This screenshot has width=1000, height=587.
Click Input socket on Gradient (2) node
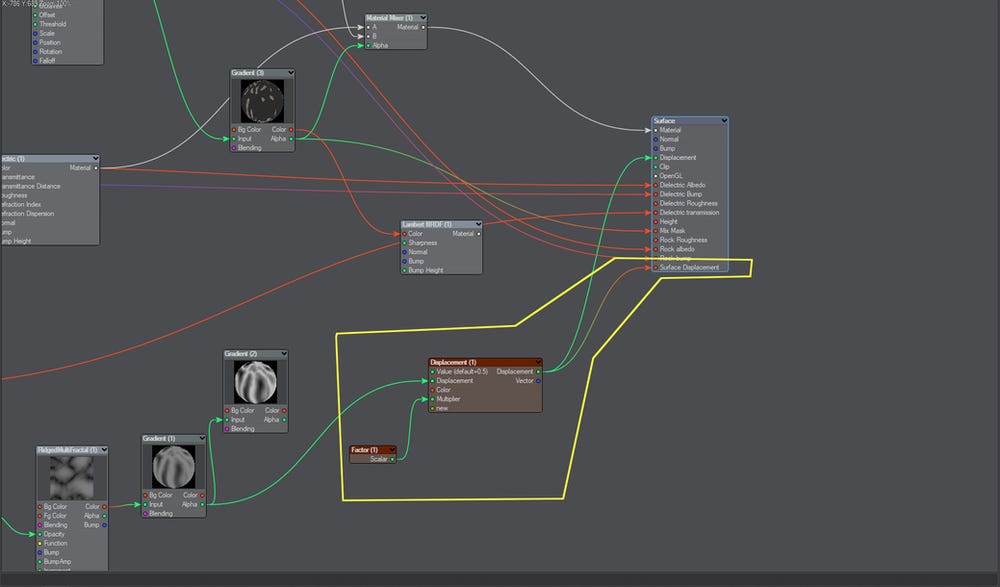pos(227,420)
